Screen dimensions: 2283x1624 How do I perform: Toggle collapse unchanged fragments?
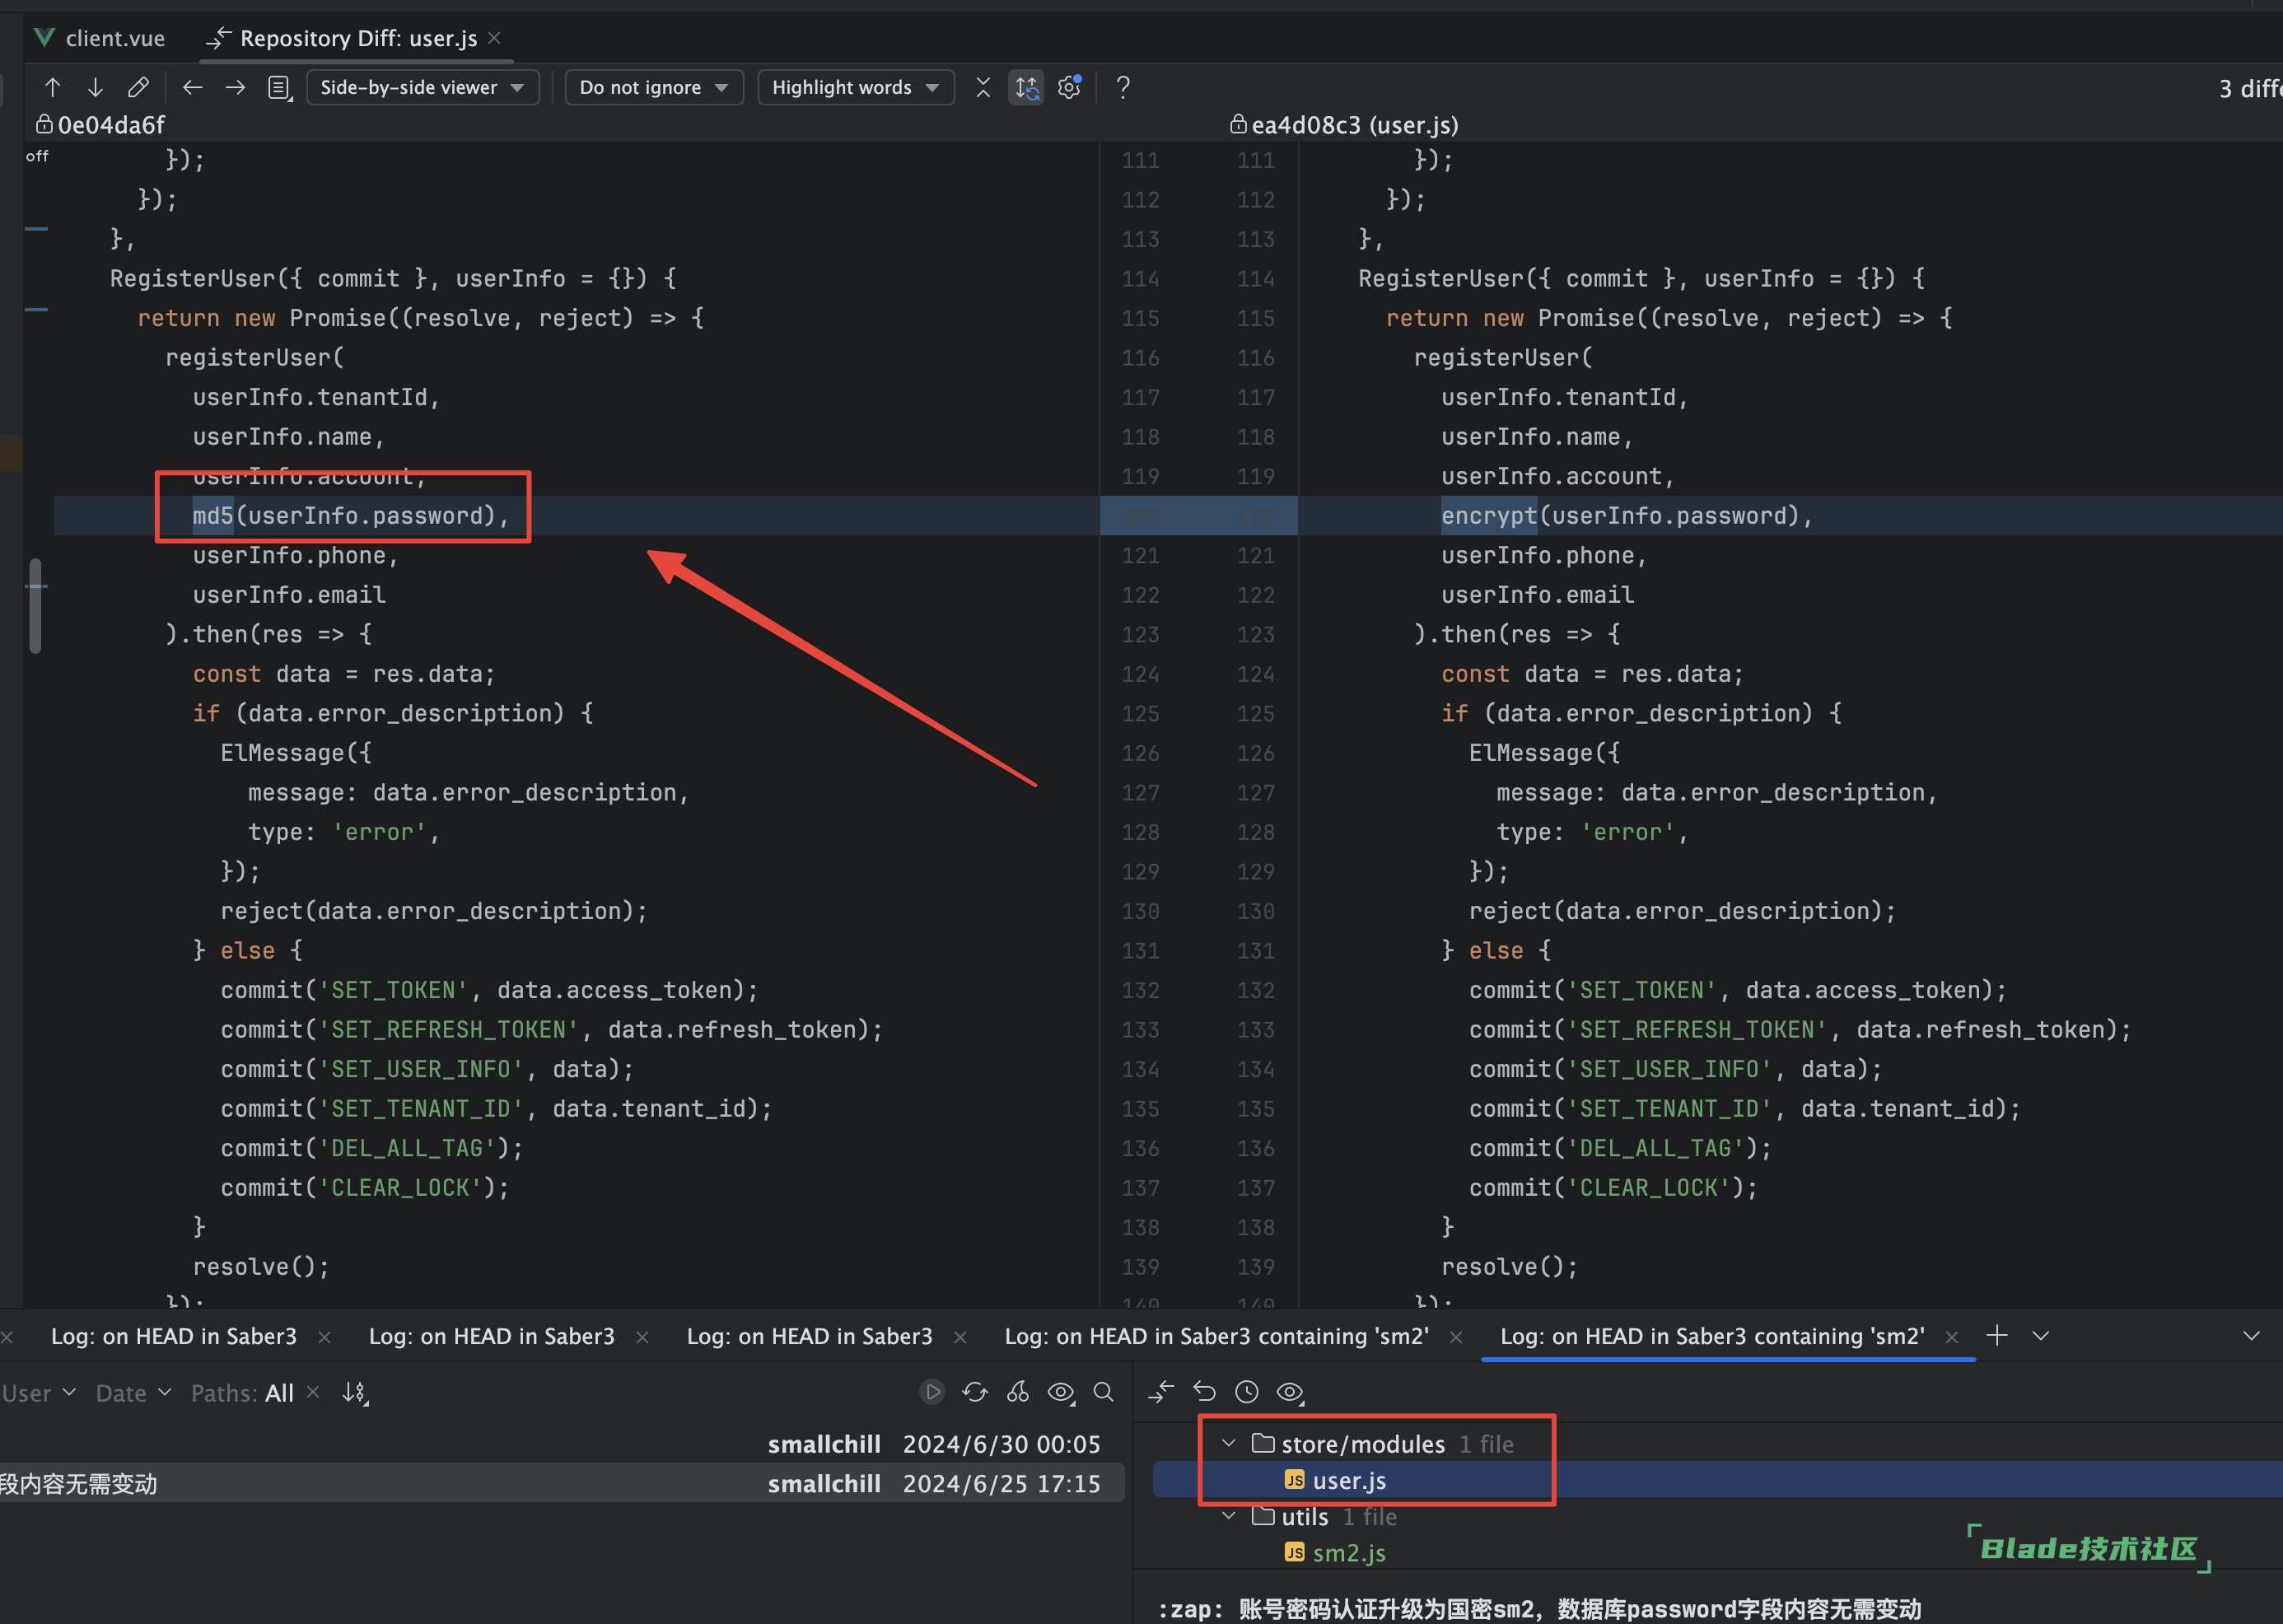[983, 88]
